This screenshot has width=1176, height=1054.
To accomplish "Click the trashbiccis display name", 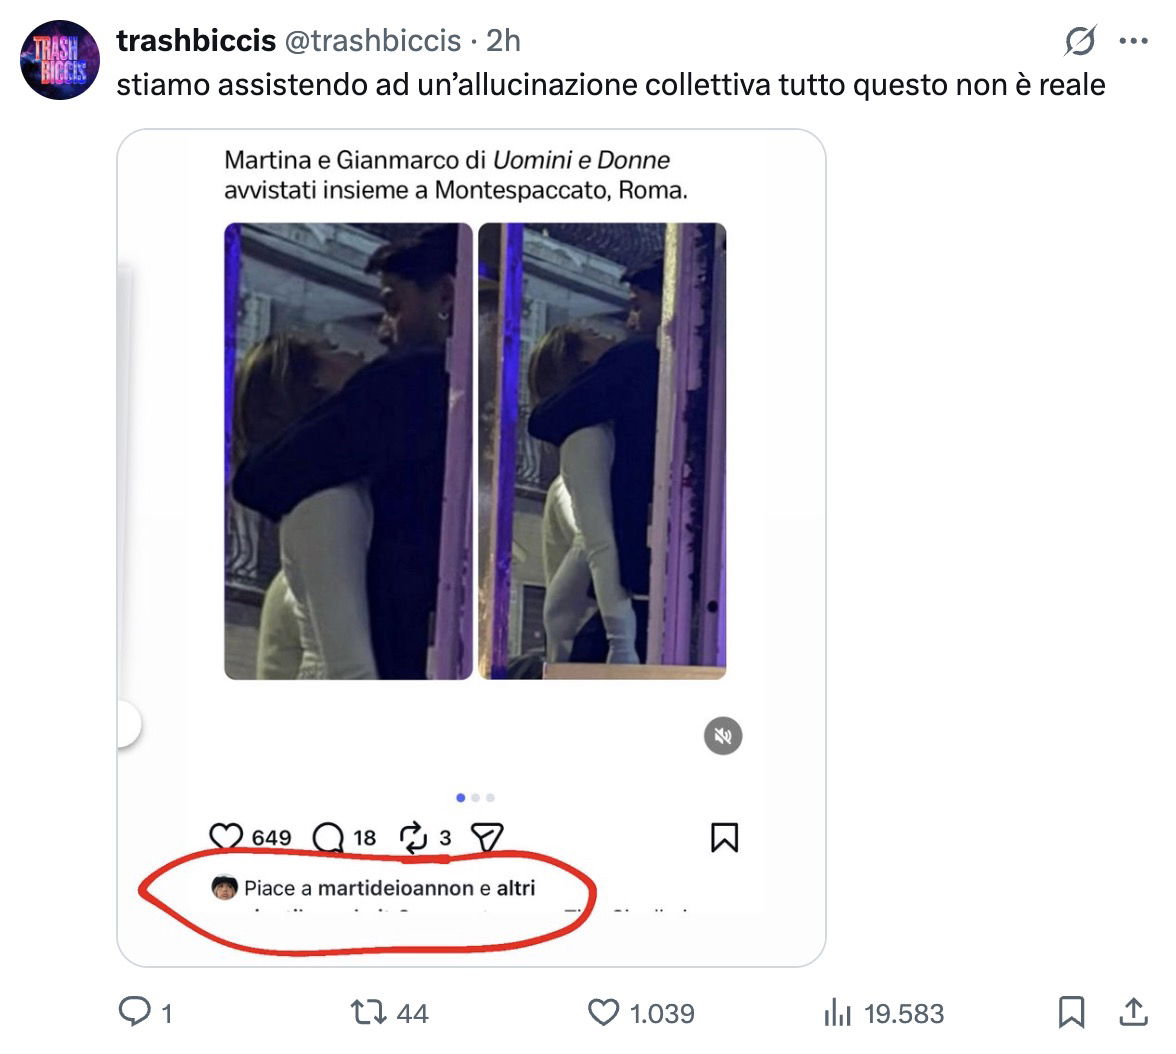I will click(x=196, y=40).
